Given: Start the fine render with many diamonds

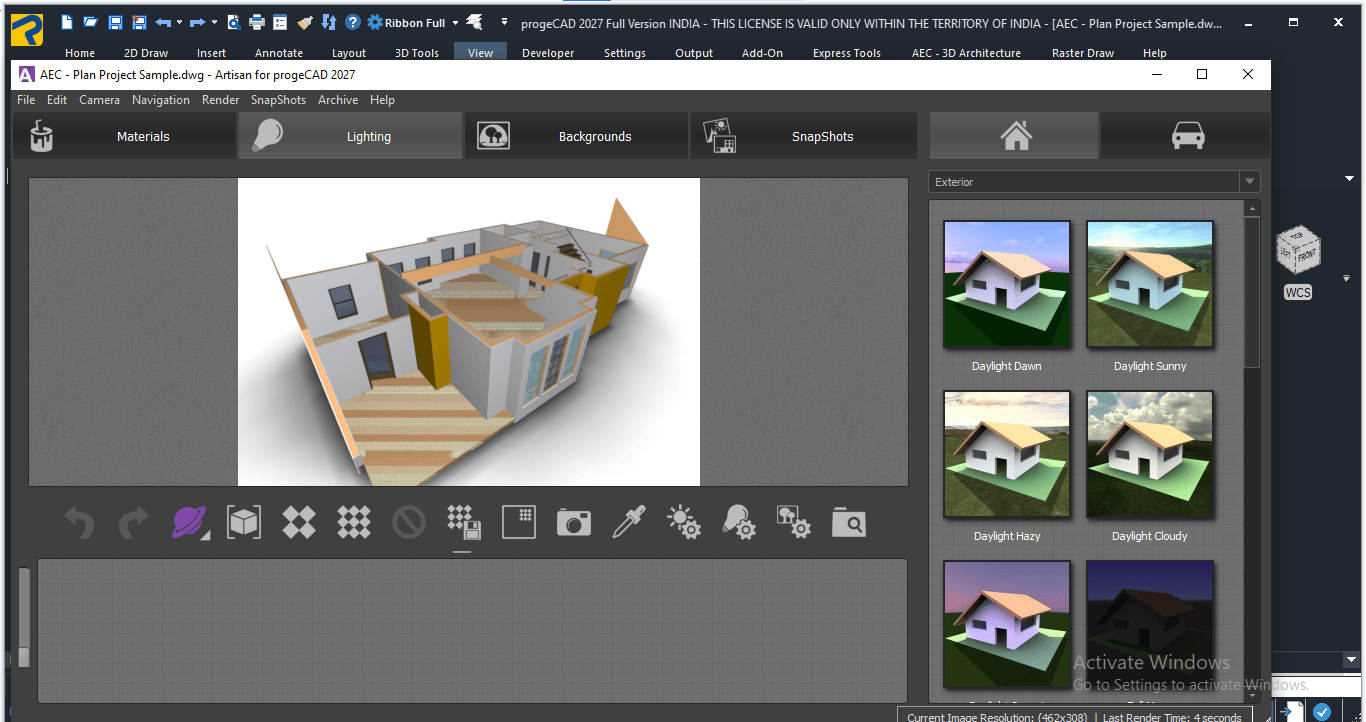Looking at the screenshot, I should 354,522.
